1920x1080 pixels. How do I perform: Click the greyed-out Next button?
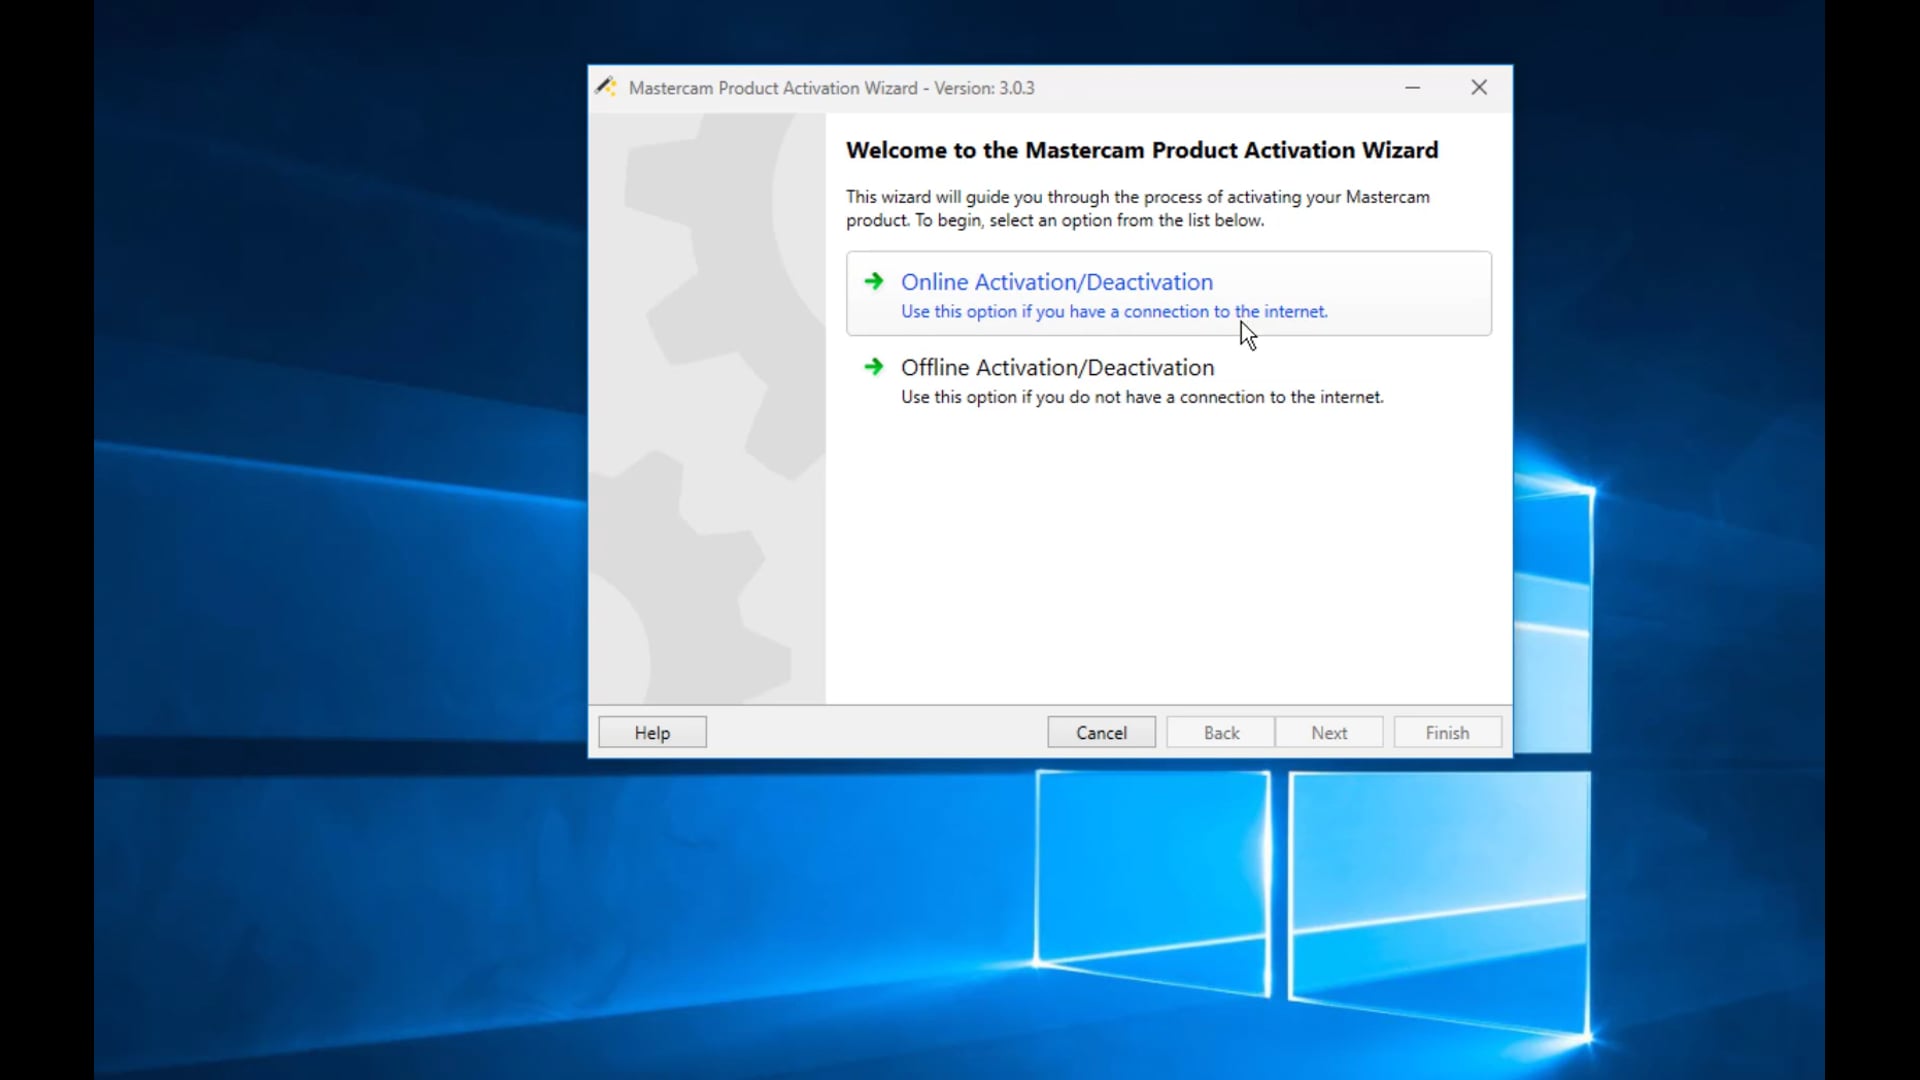pos(1329,732)
